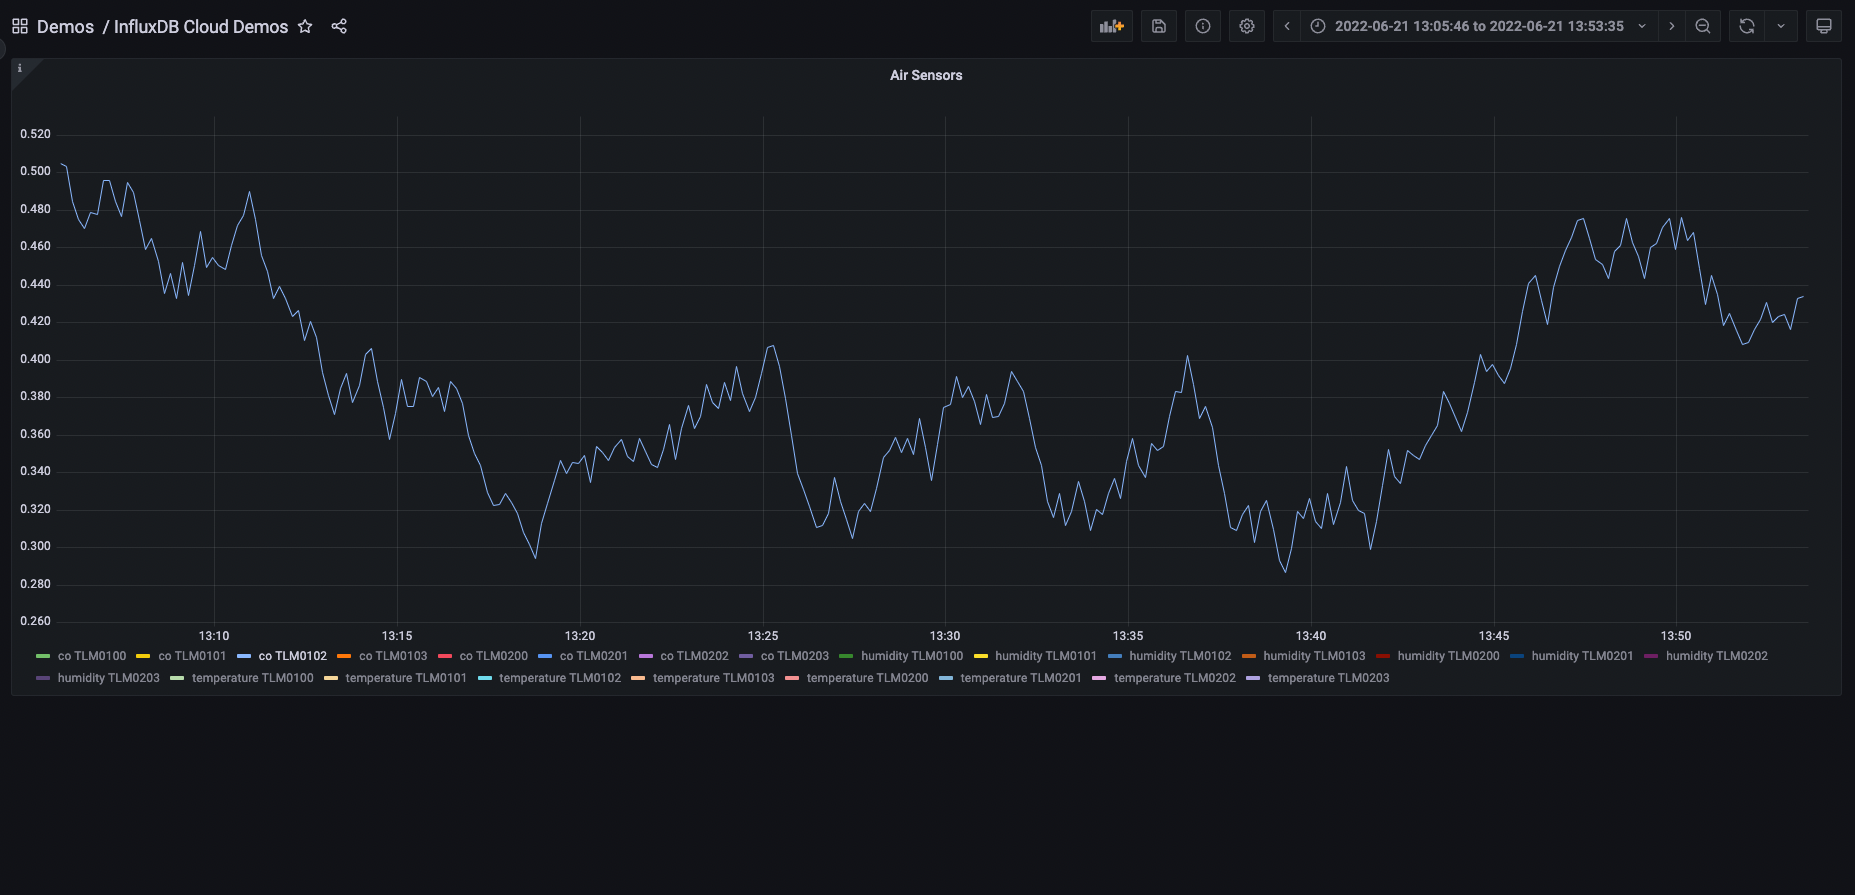Open dashboard settings gear

[1247, 27]
